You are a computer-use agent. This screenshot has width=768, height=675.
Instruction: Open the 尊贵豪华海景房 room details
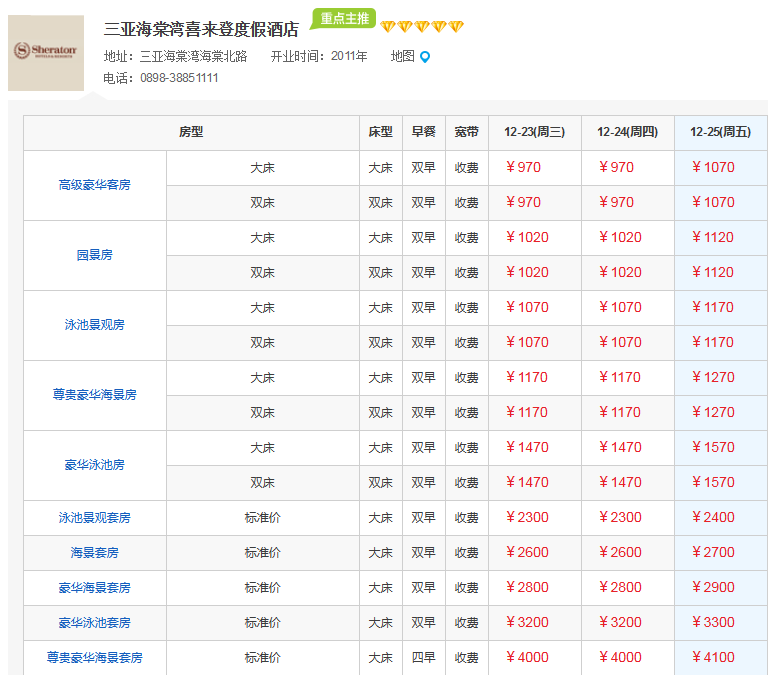(95, 395)
